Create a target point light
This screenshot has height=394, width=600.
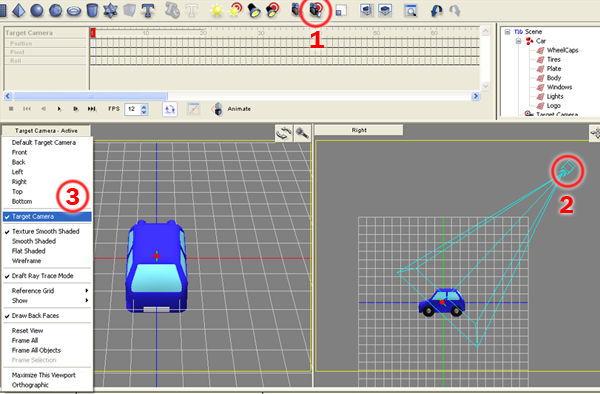(235, 10)
